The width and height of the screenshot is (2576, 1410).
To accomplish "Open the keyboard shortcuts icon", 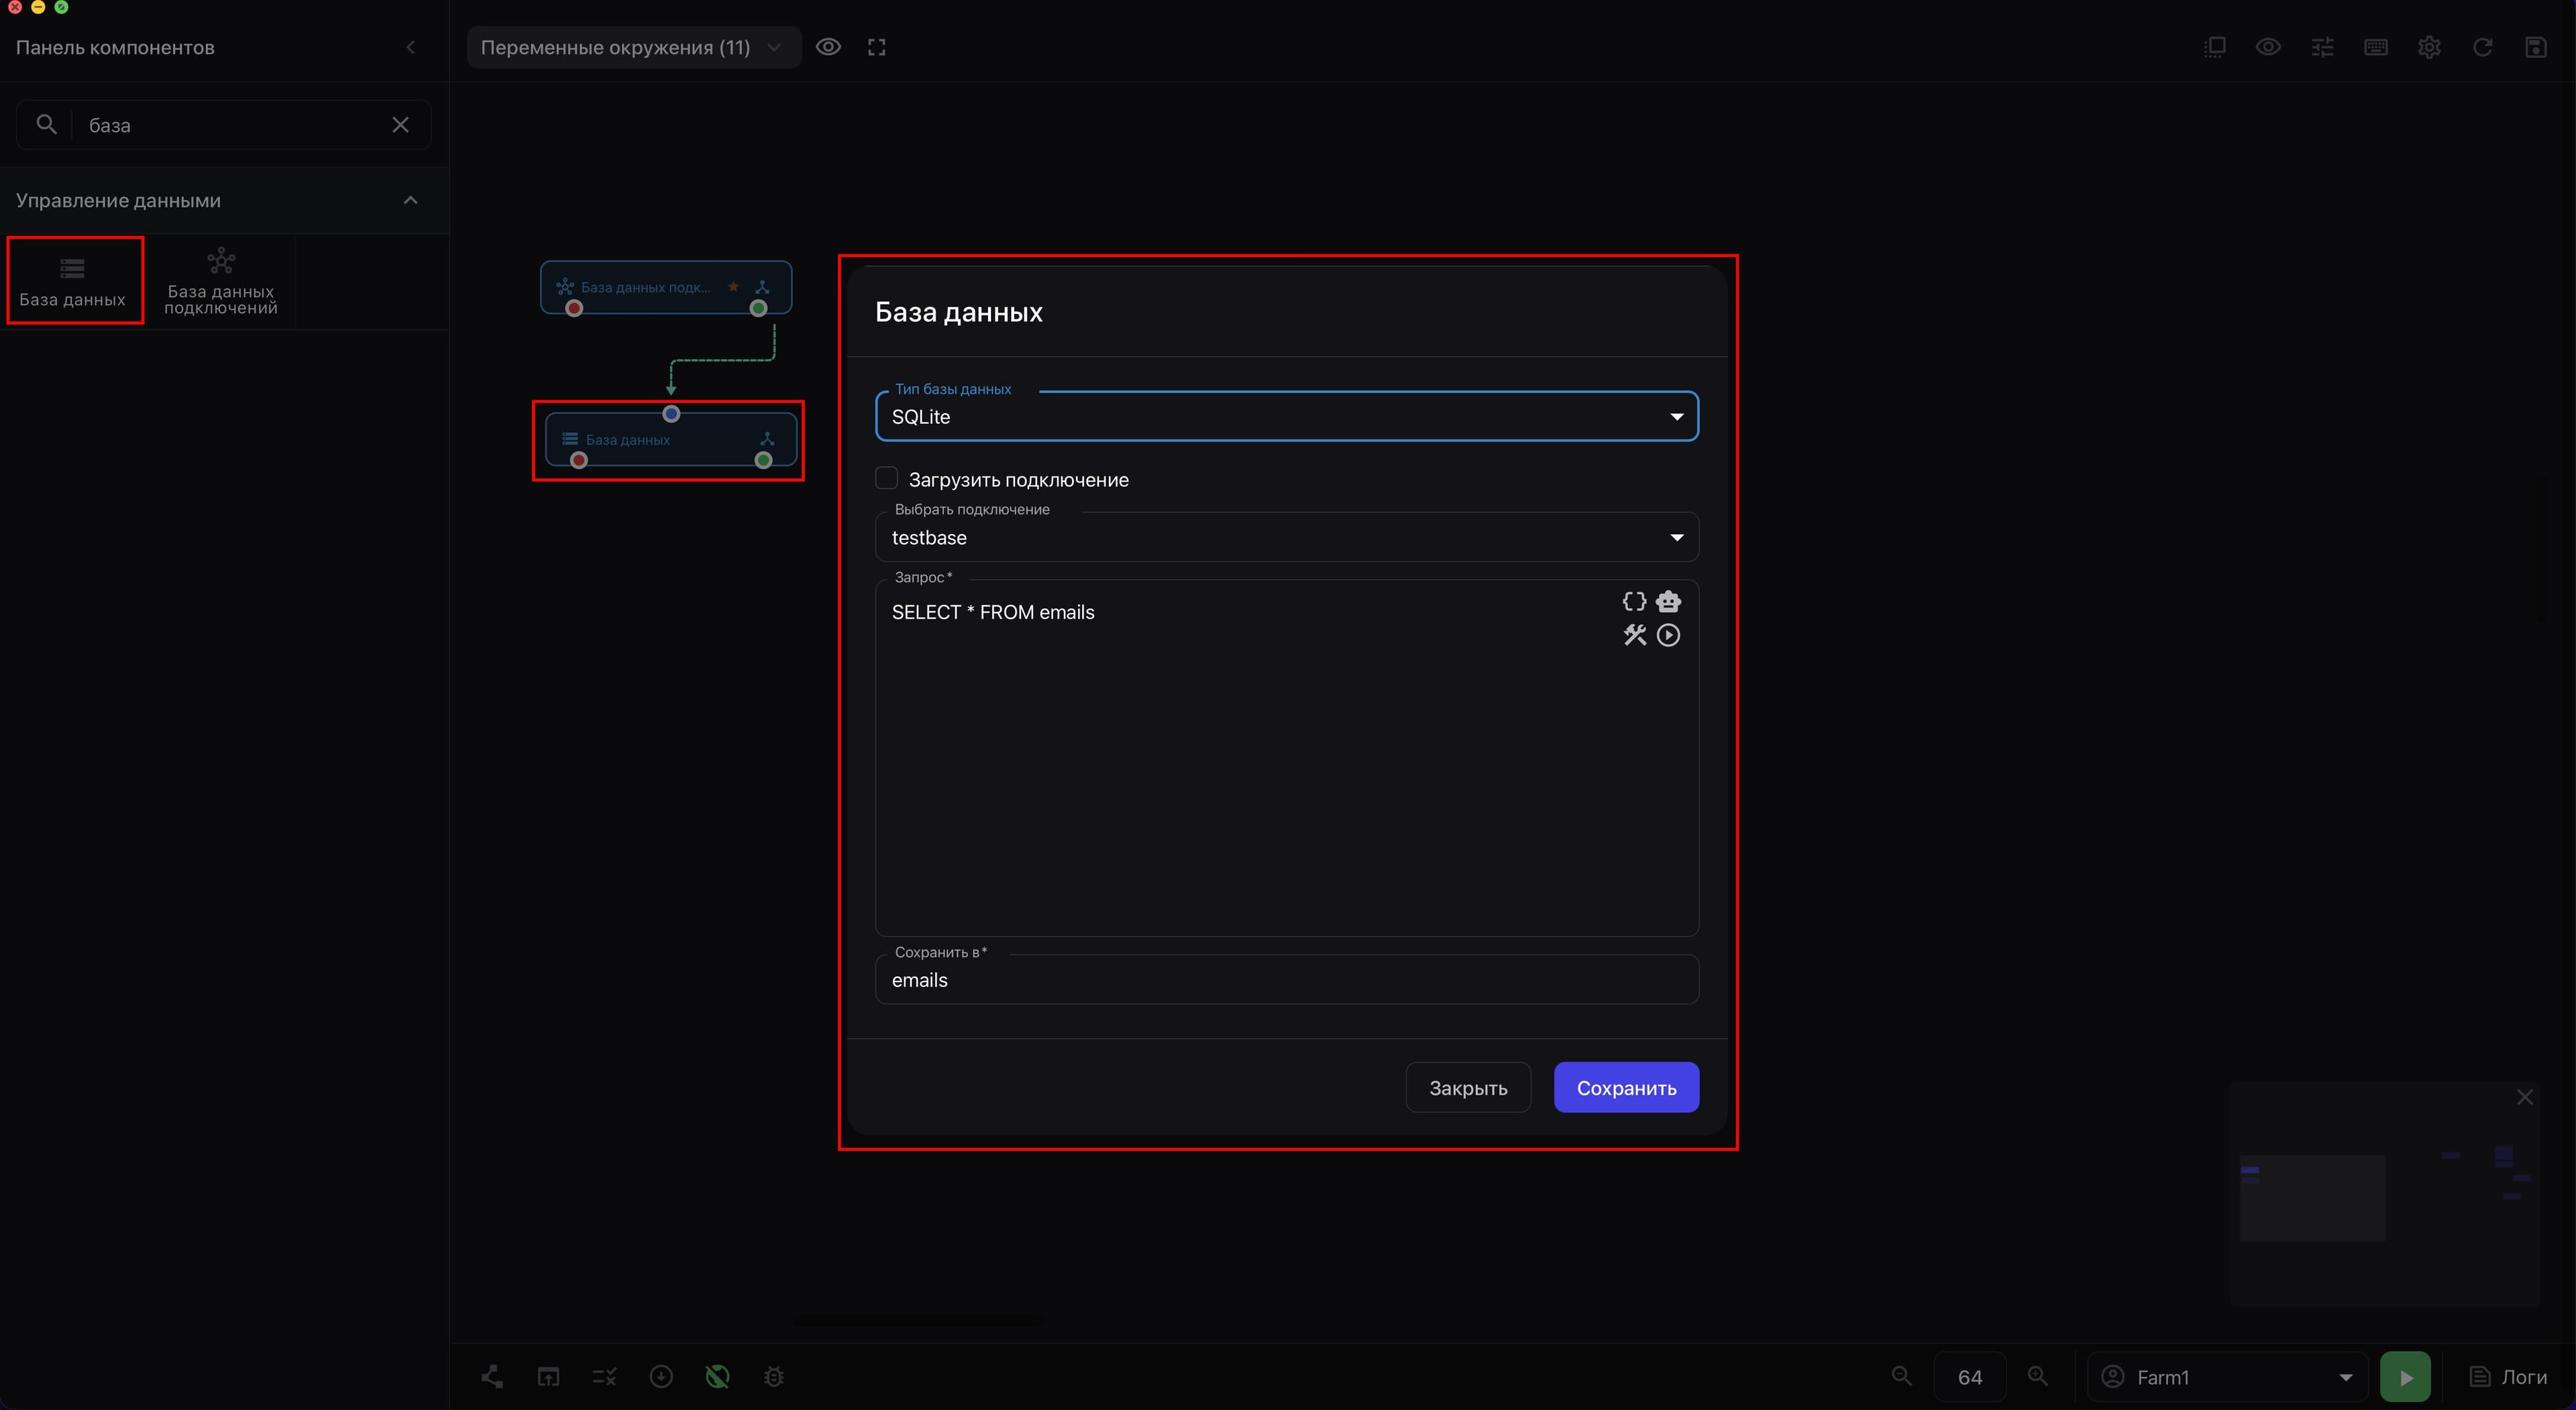I will tap(2376, 47).
